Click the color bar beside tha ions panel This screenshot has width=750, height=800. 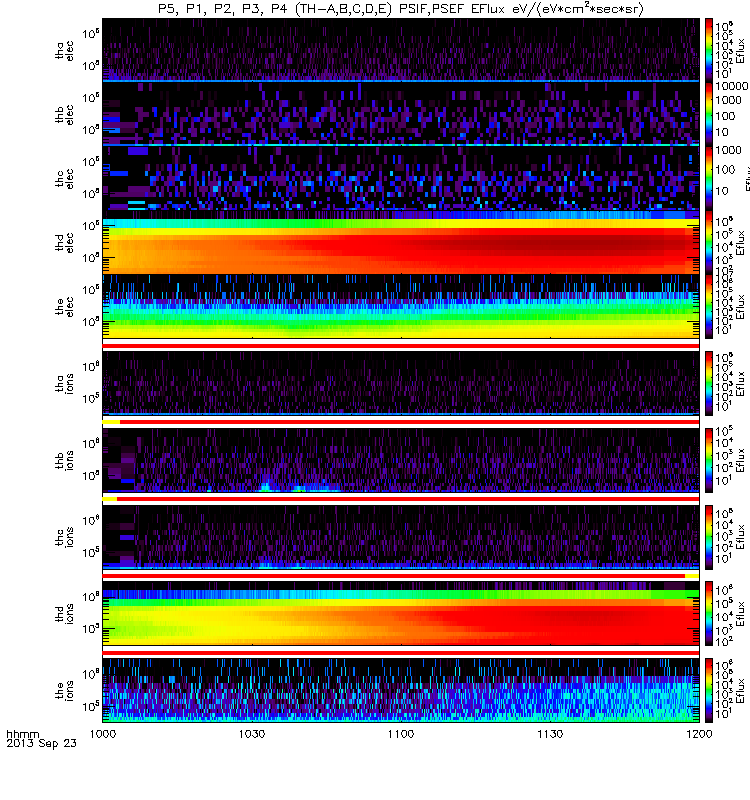tap(709, 383)
